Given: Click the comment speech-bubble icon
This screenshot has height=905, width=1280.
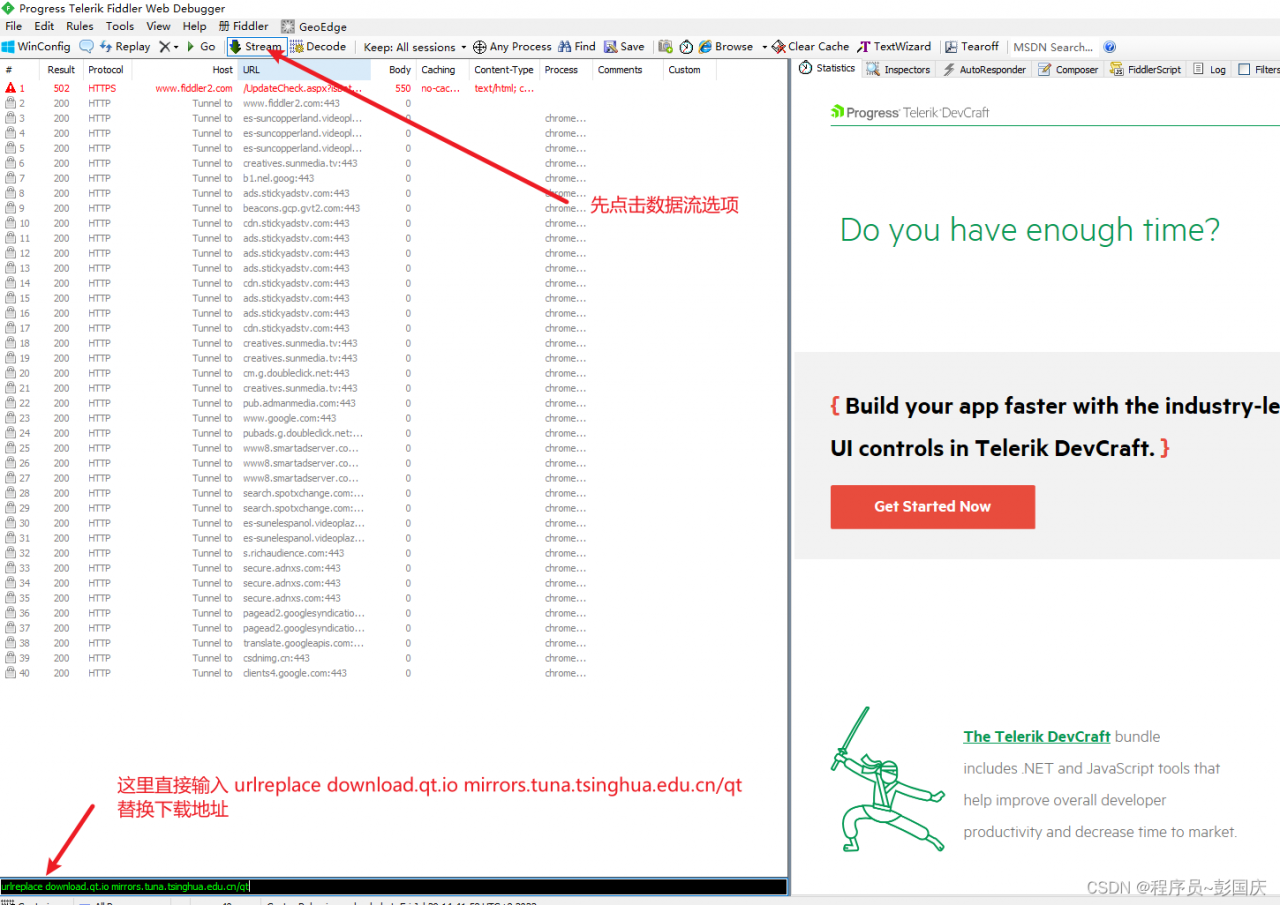Looking at the screenshot, I should (86, 46).
